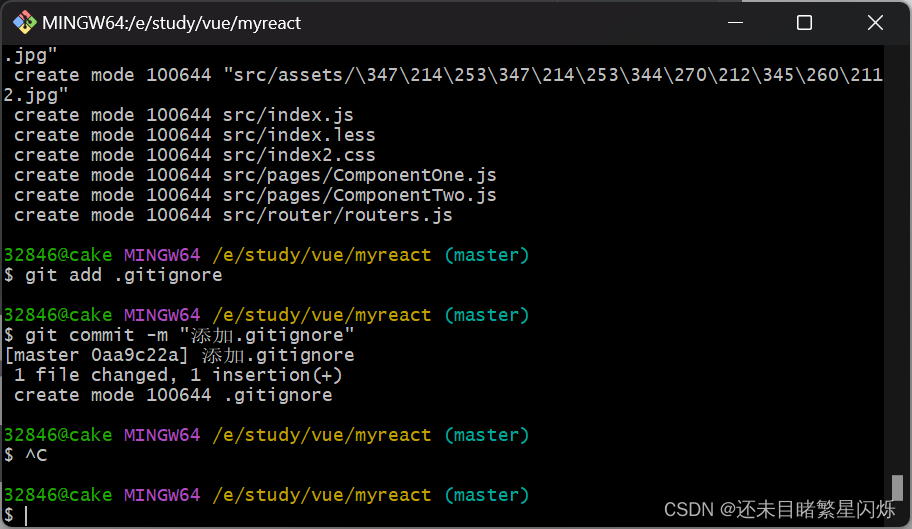
Task: Click the commit hash 0aa9c22a
Action: (138, 355)
